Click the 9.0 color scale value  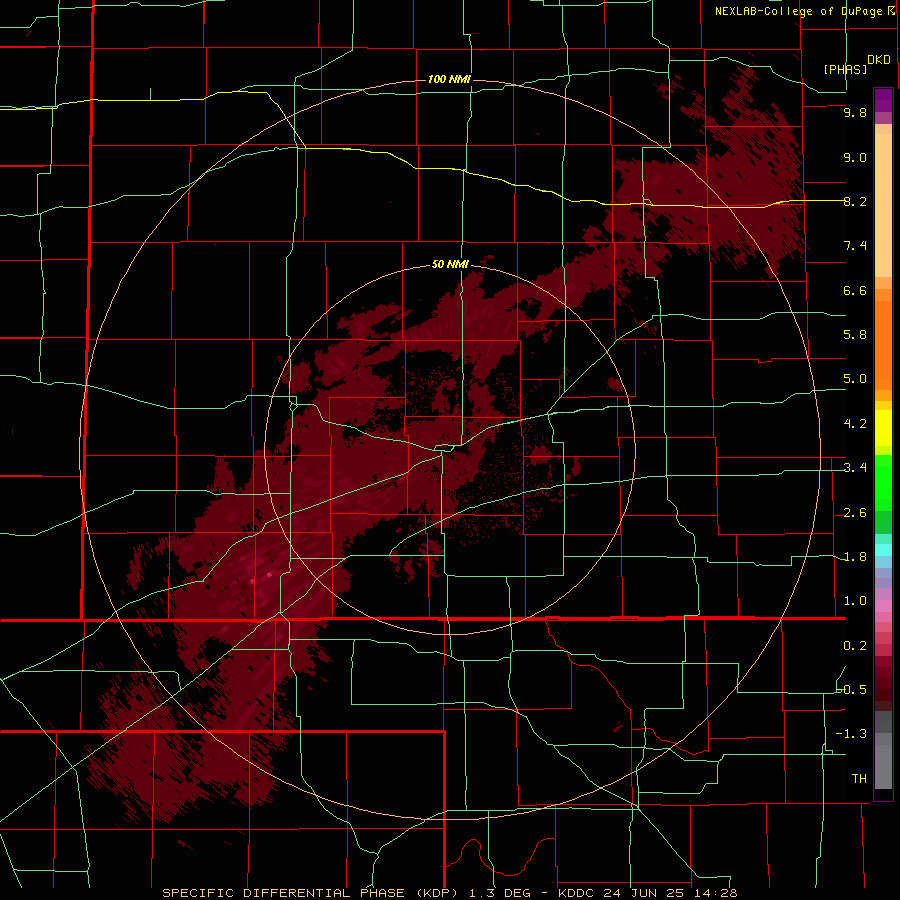click(x=855, y=157)
